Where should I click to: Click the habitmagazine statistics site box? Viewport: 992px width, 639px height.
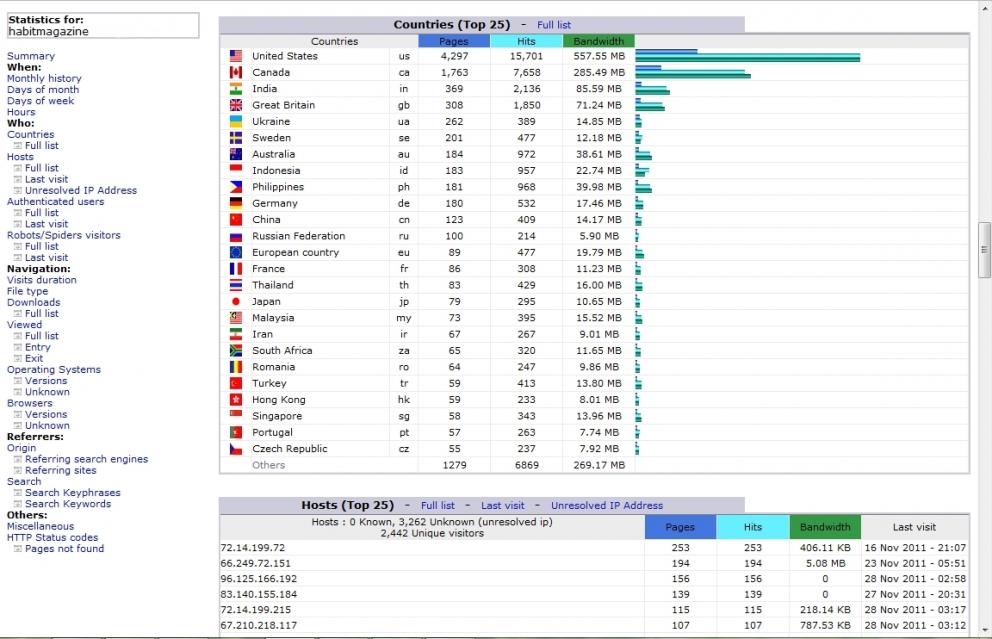coord(102,25)
